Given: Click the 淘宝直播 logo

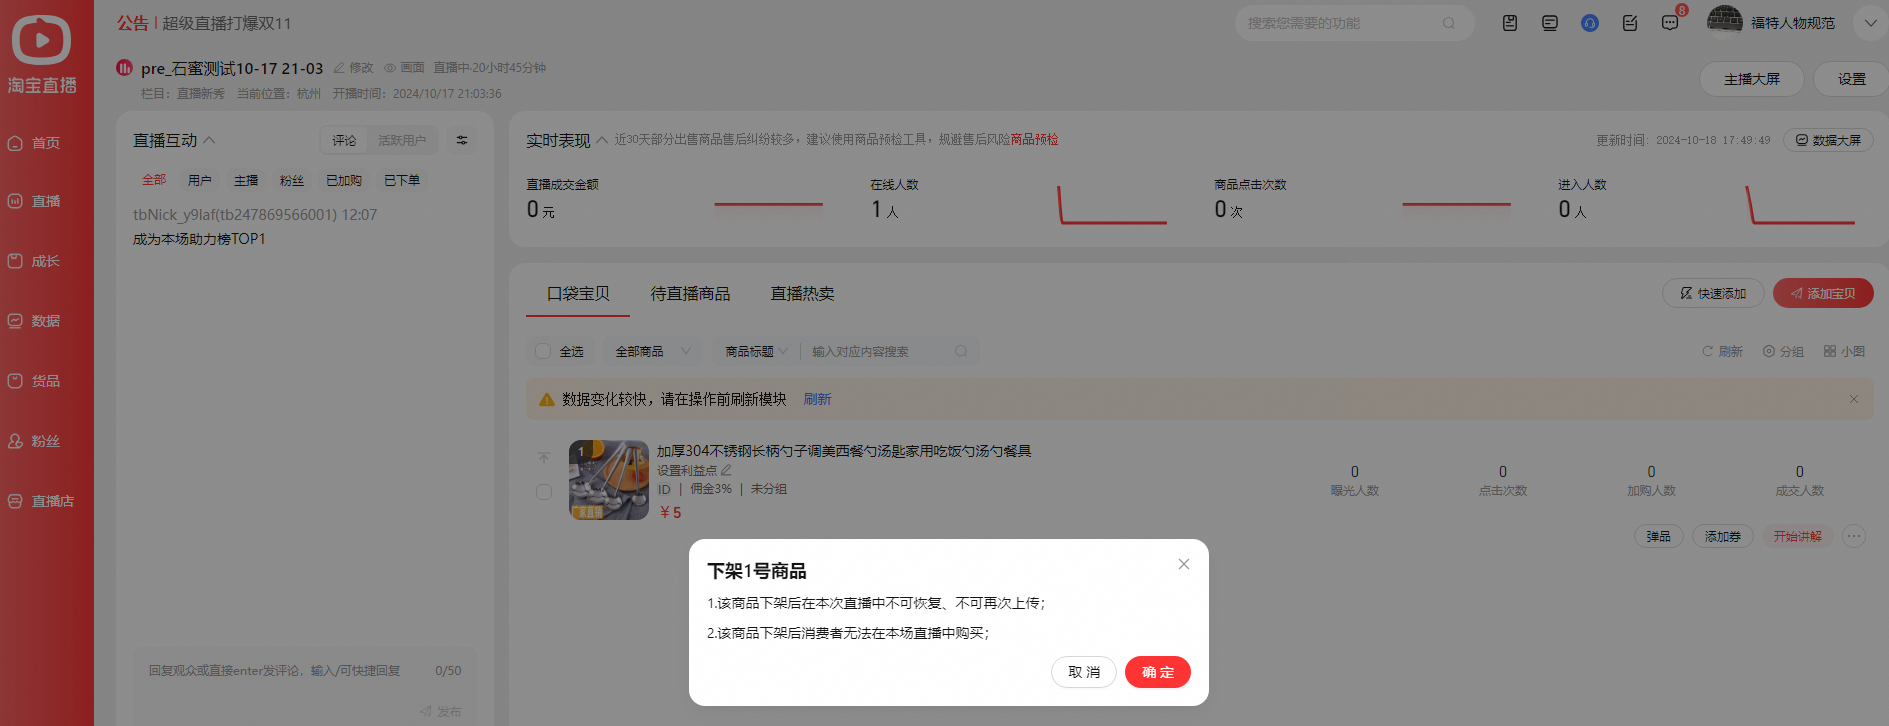Looking at the screenshot, I should click(x=42, y=55).
